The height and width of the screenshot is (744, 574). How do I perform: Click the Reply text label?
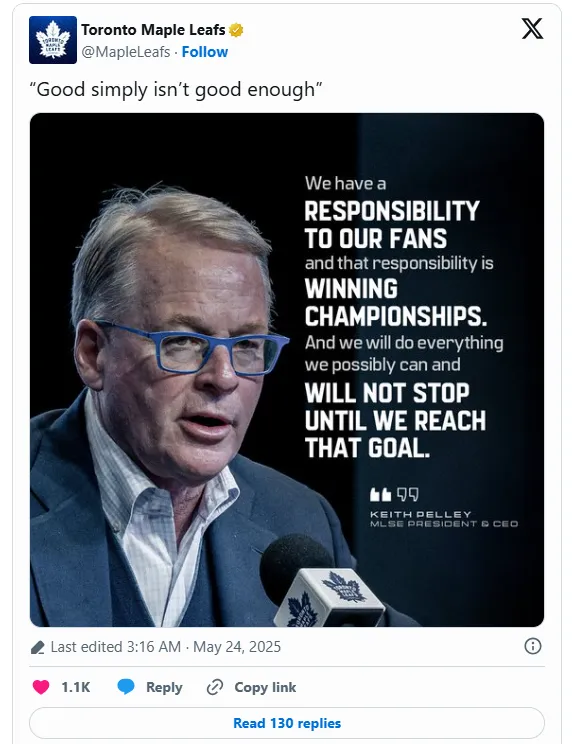(x=164, y=687)
